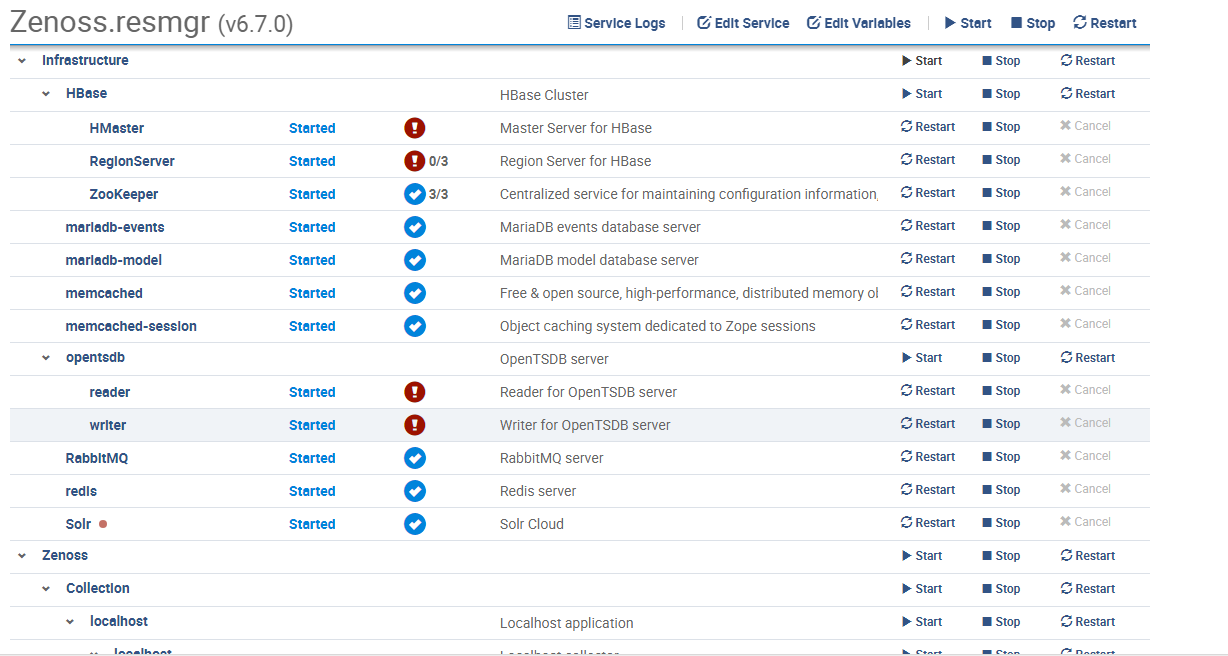Click the red status dot beside Solr

(x=103, y=524)
